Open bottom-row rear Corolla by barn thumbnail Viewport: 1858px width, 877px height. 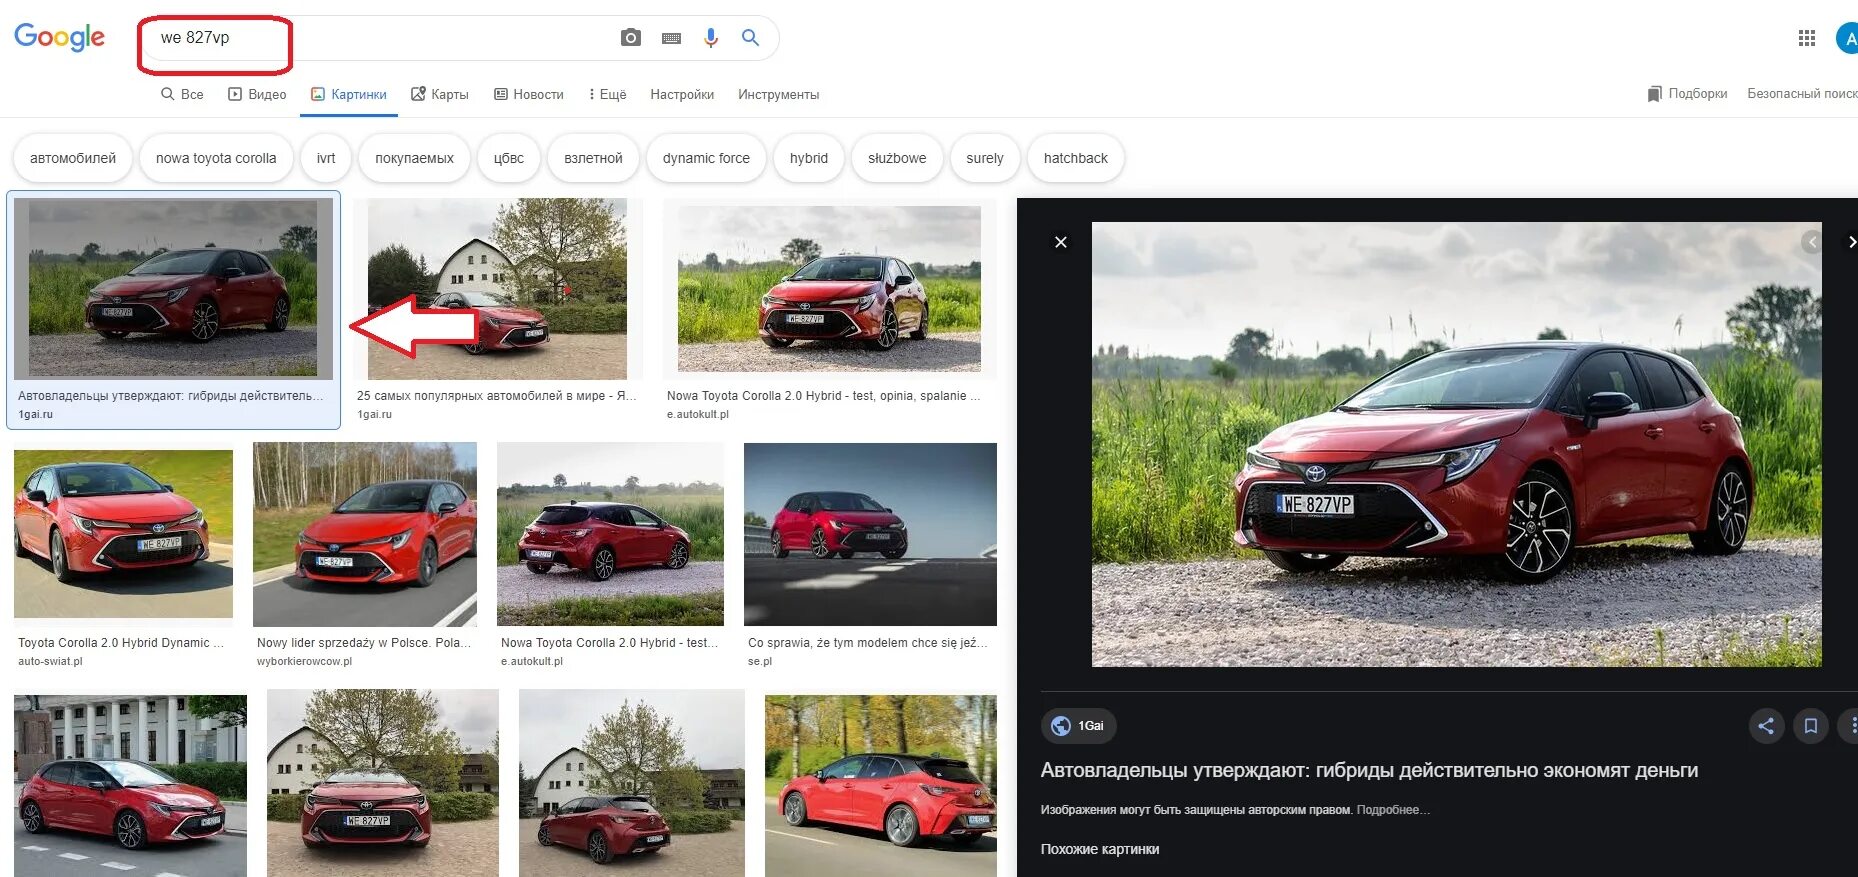tap(632, 785)
